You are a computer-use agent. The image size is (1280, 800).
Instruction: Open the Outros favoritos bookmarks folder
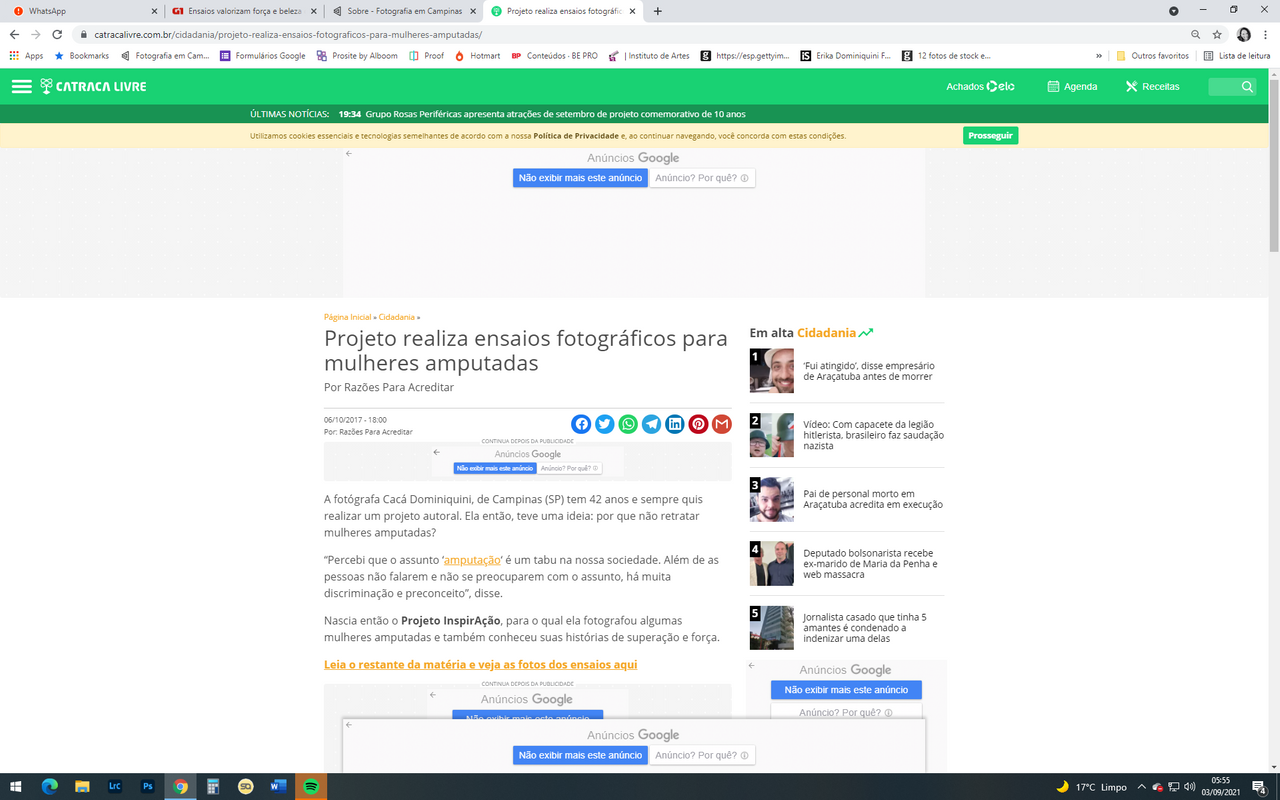(x=1152, y=56)
